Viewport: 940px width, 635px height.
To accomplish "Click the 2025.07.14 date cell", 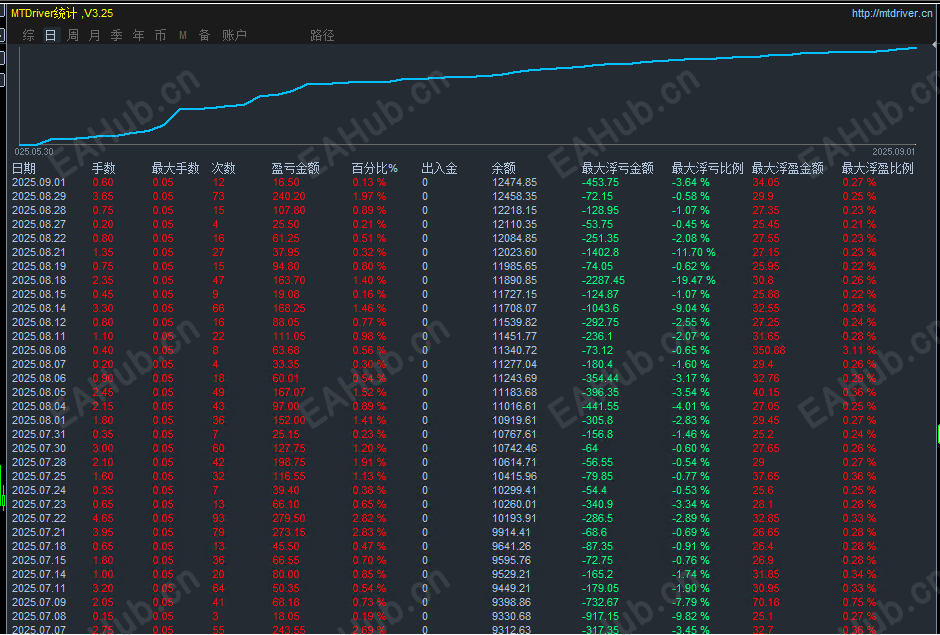I will [x=39, y=574].
